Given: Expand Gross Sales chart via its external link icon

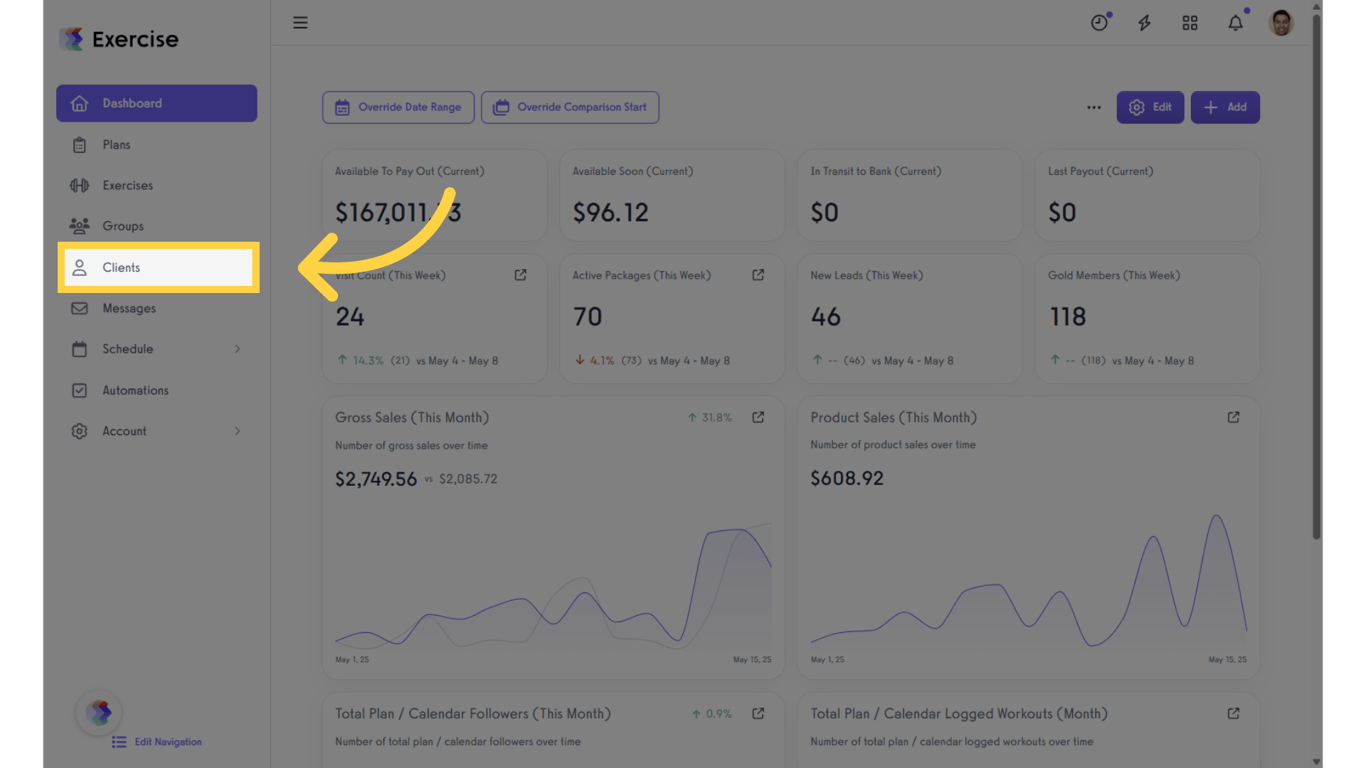Looking at the screenshot, I should (758, 417).
